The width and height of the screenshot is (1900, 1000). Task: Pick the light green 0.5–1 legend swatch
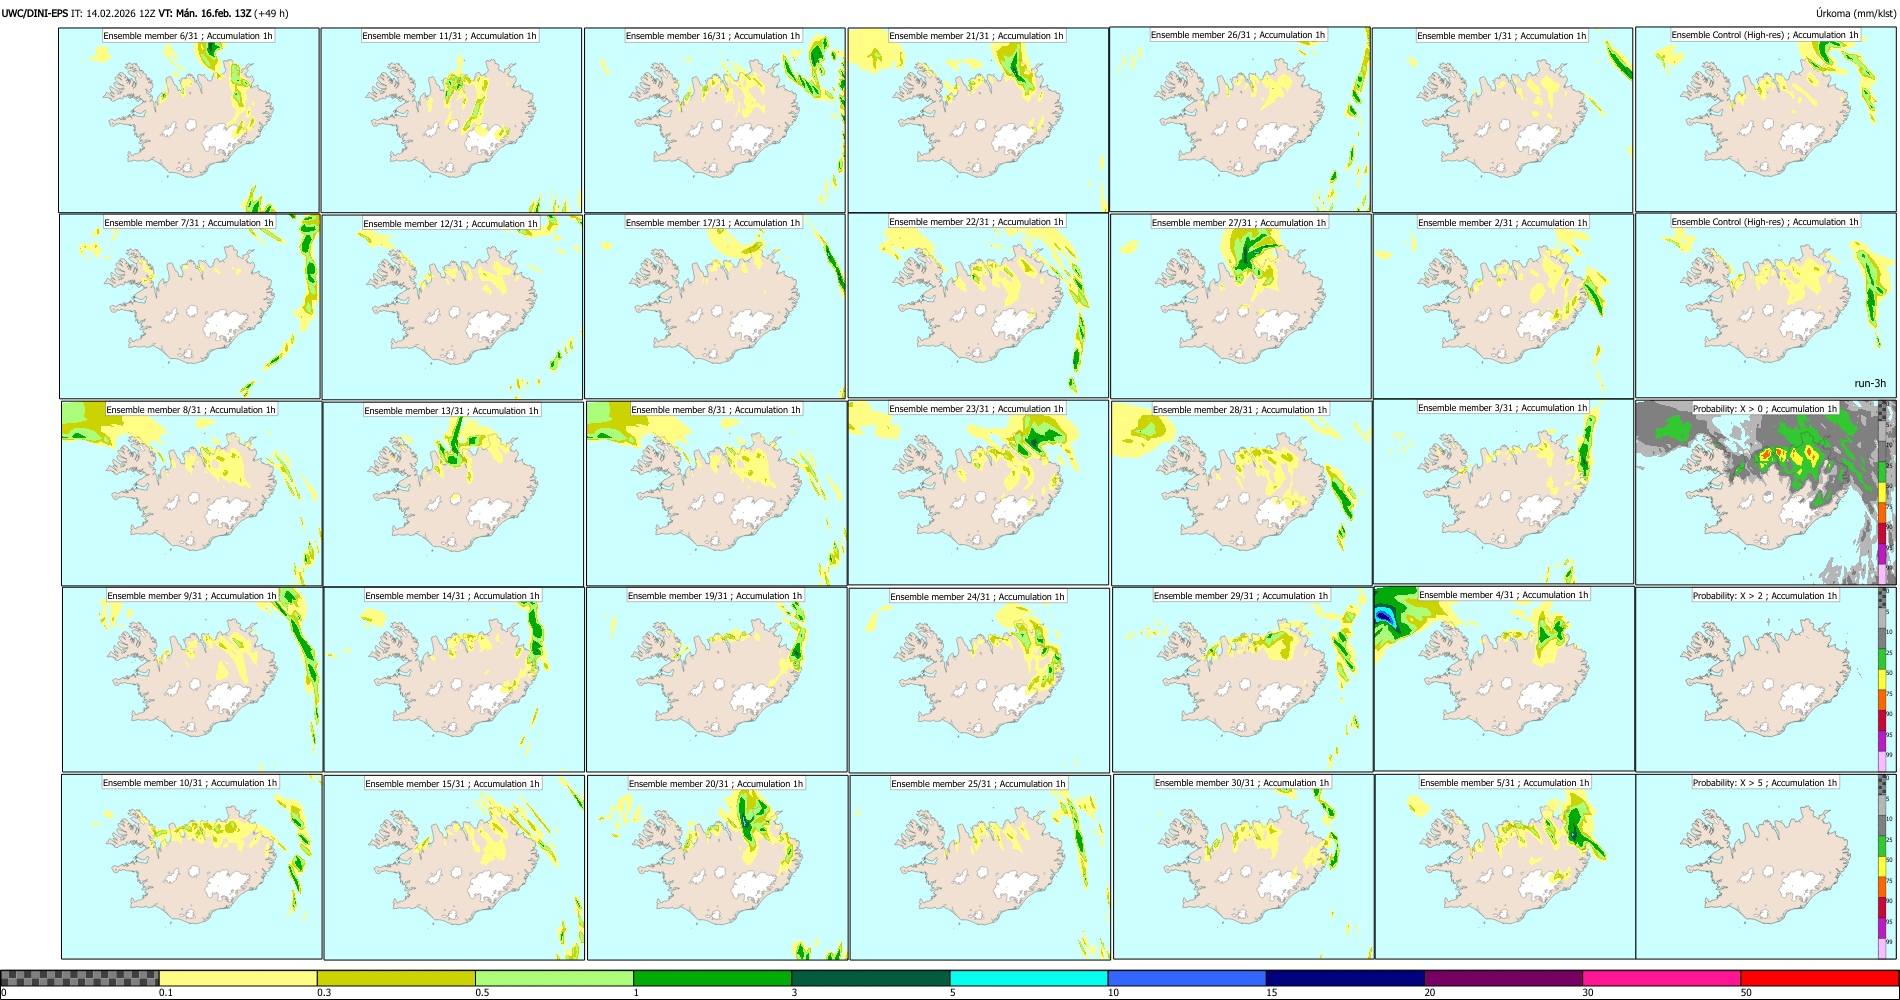tap(554, 978)
